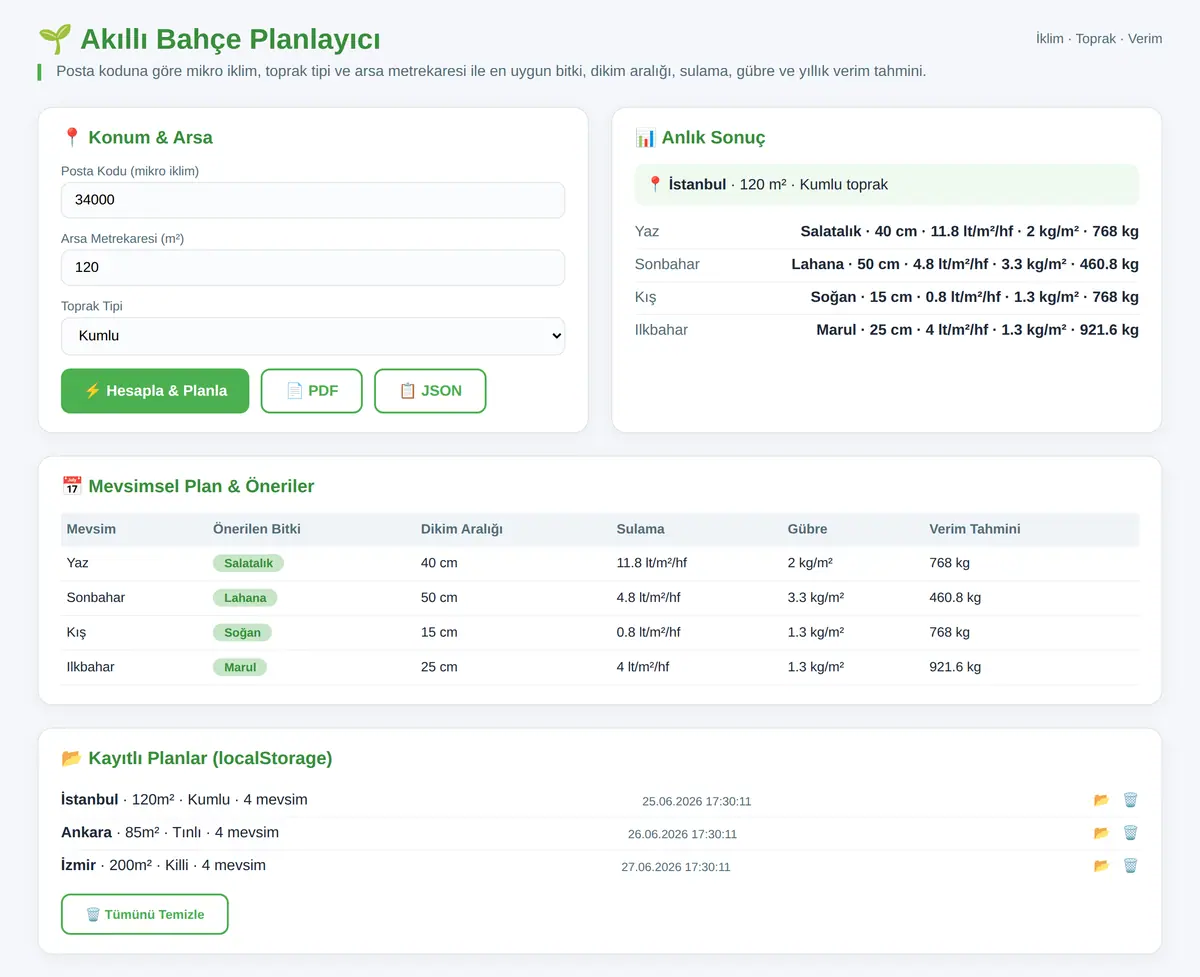1200x977 pixels.
Task: Open the saved Ankara plan folder icon
Action: coord(1101,833)
